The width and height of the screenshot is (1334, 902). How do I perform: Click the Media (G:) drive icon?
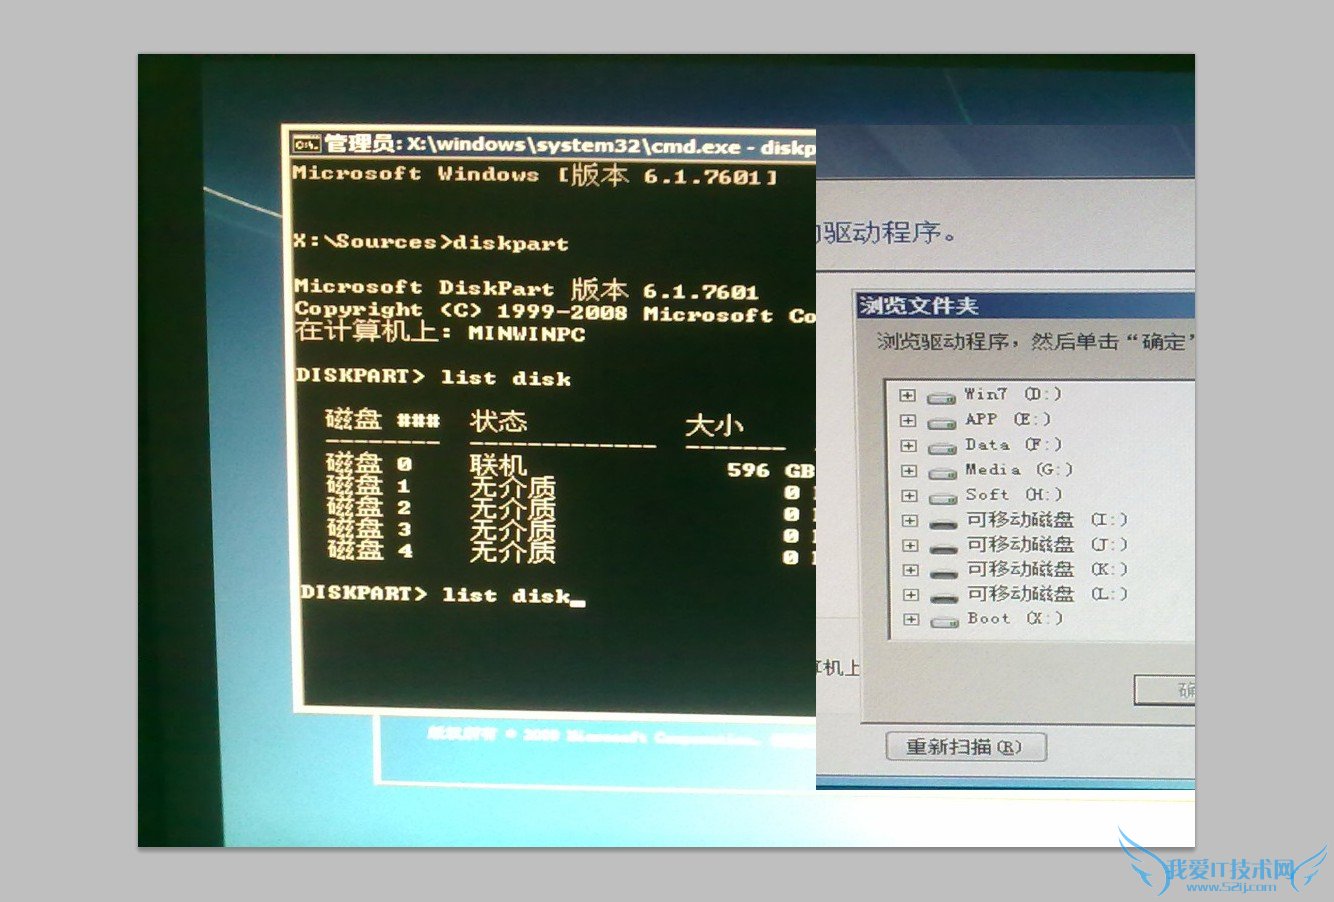point(941,472)
